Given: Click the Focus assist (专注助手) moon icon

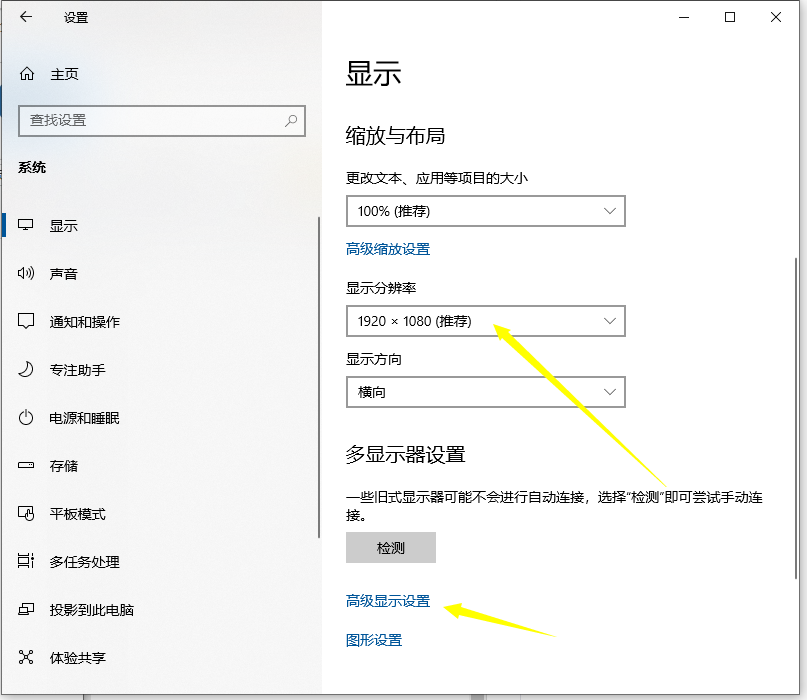Looking at the screenshot, I should (x=27, y=370).
